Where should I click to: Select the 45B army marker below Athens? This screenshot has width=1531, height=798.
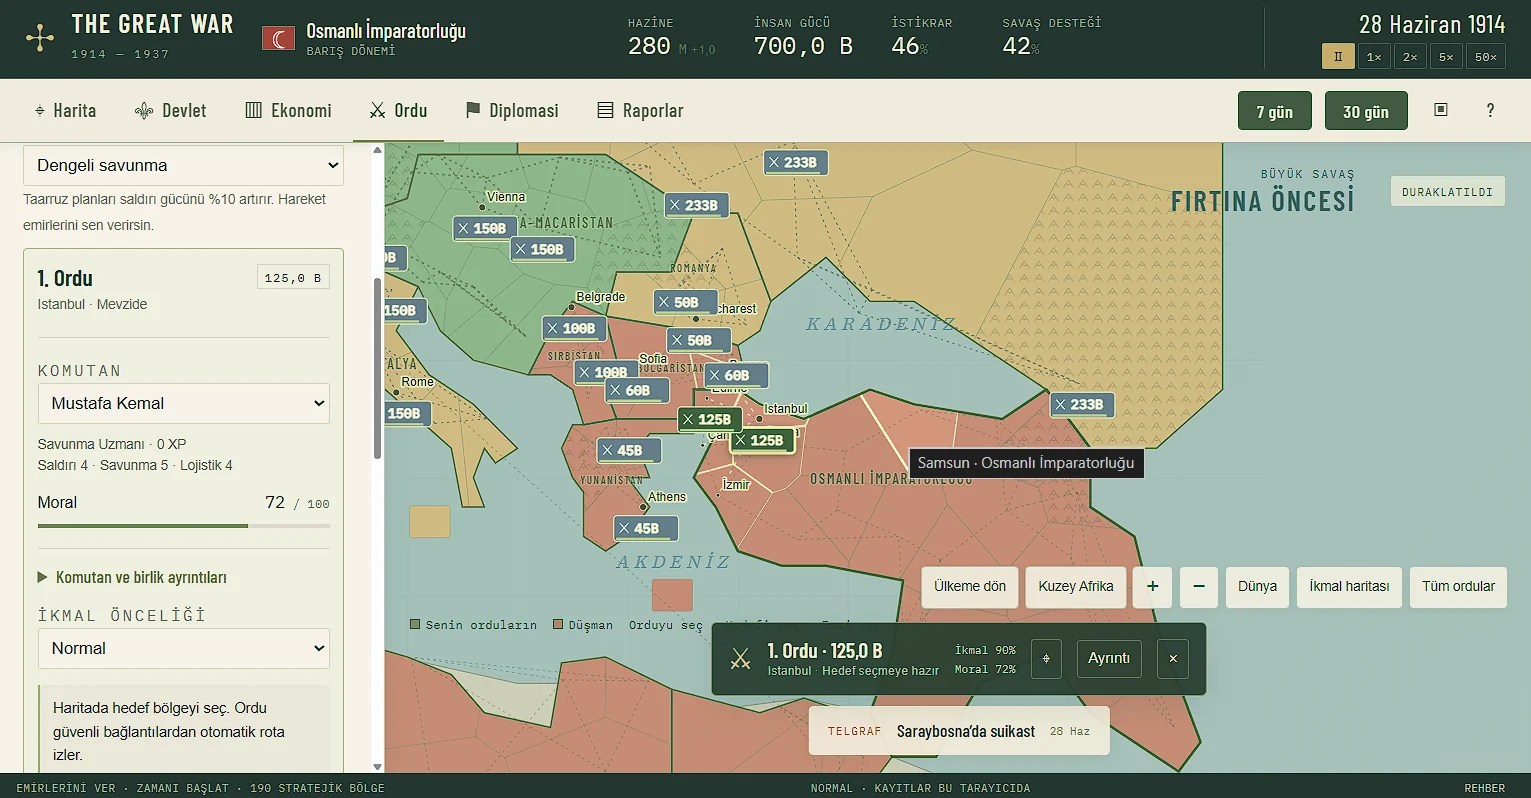(646, 528)
